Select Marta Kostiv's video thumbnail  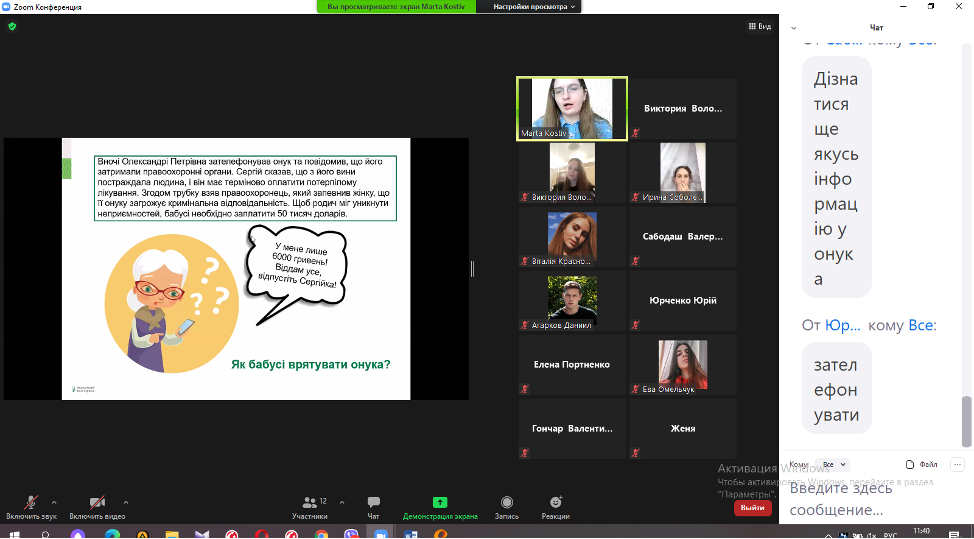[x=572, y=108]
